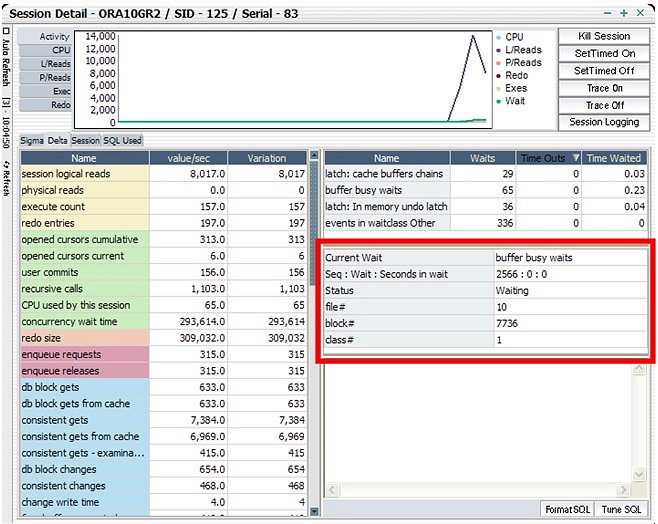Sort waits table by Name header
658x524 pixels.
pyautogui.click(x=387, y=158)
